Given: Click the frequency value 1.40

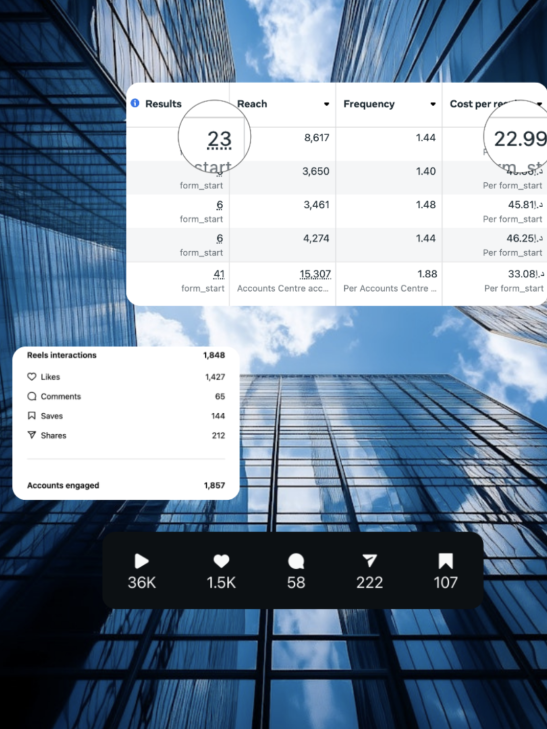Looking at the screenshot, I should pyautogui.click(x=426, y=171).
